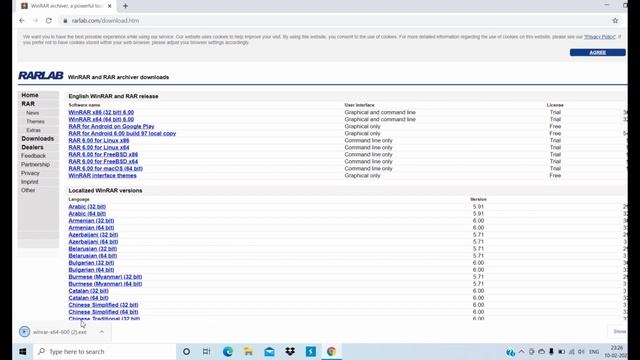Open the Windows Start menu
The width and height of the screenshot is (640, 360).
click(22, 351)
